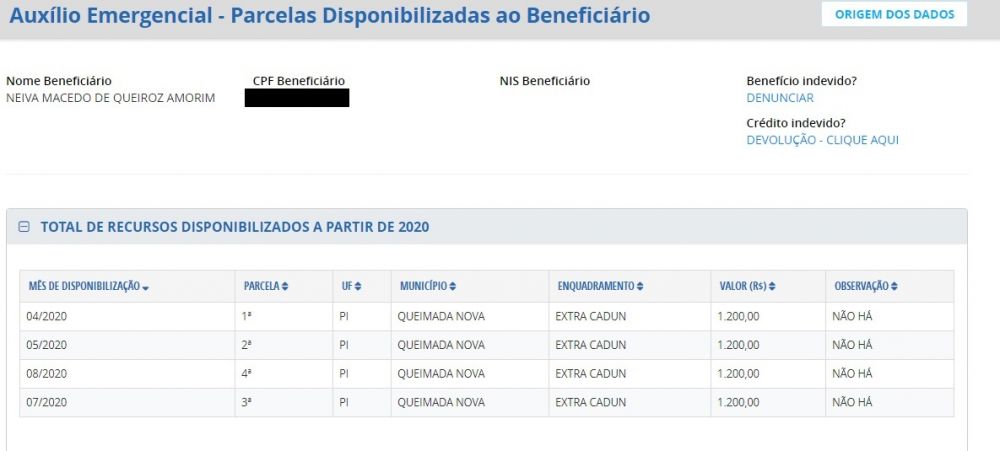The image size is (1000, 451).
Task: Sort the Parcela column arrows
Action: 284,287
